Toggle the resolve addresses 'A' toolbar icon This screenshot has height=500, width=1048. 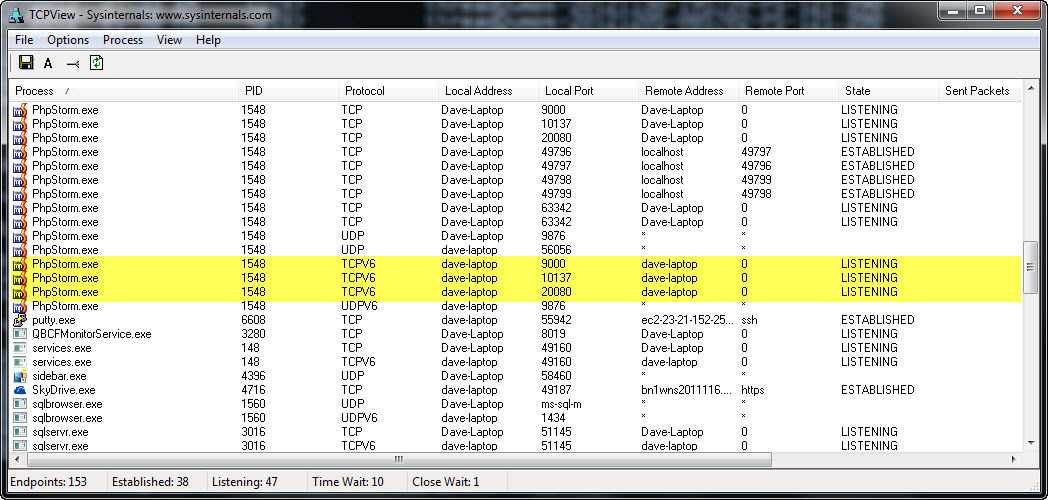pos(48,64)
